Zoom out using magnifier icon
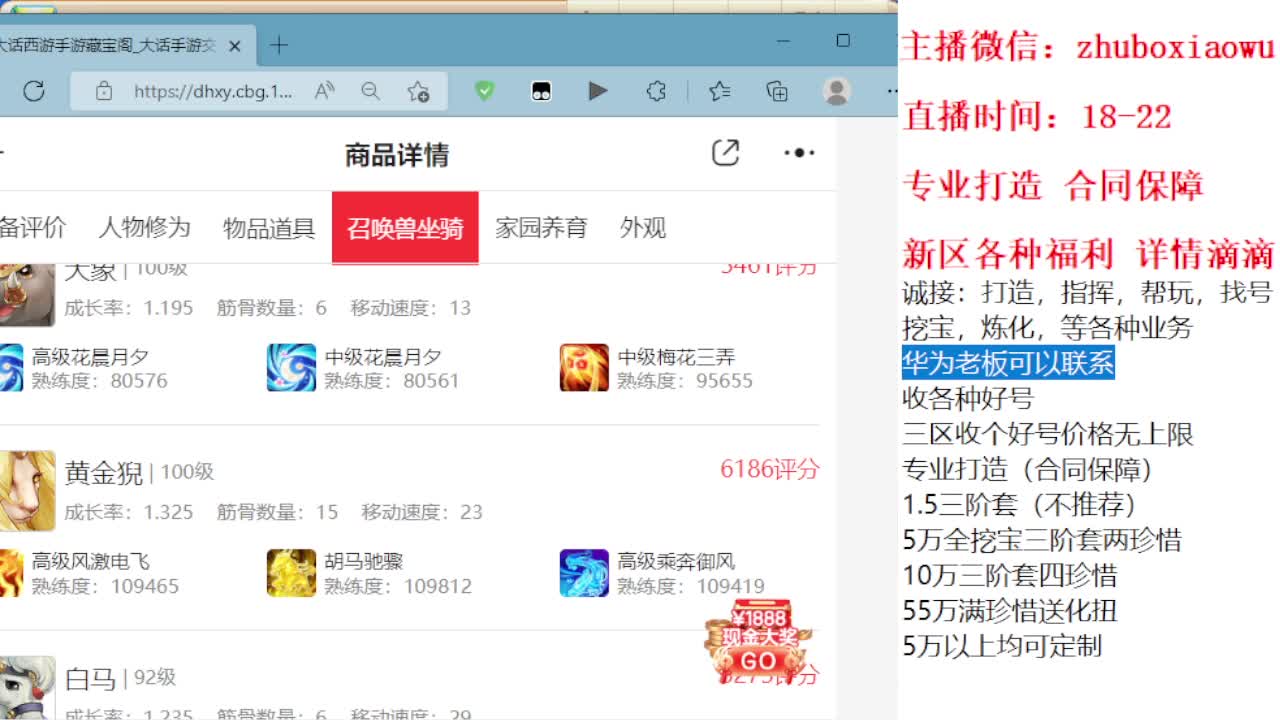Viewport: 1280px width, 720px height. click(371, 91)
